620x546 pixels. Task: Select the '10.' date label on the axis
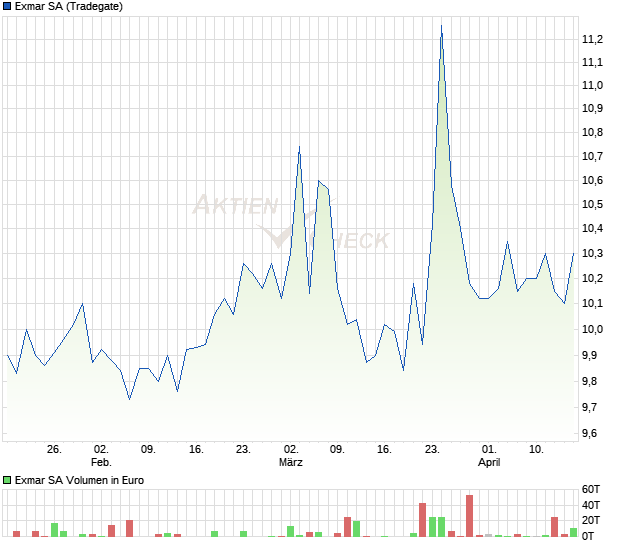tap(537, 450)
